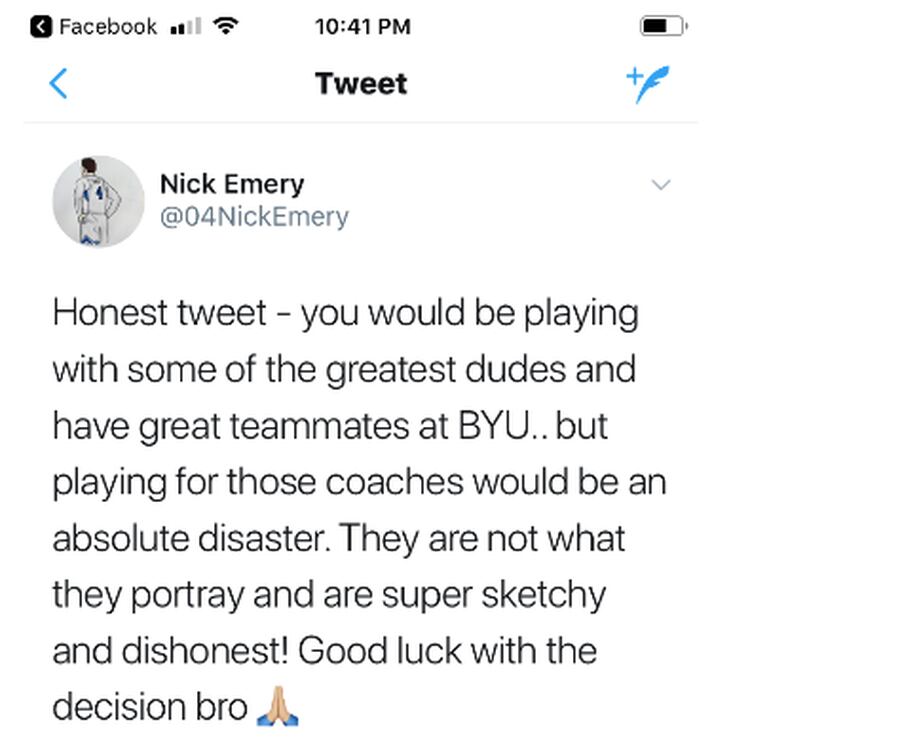This screenshot has width=900, height=756.
Task: Tap the battery indicator icon
Action: pyautogui.click(x=662, y=27)
